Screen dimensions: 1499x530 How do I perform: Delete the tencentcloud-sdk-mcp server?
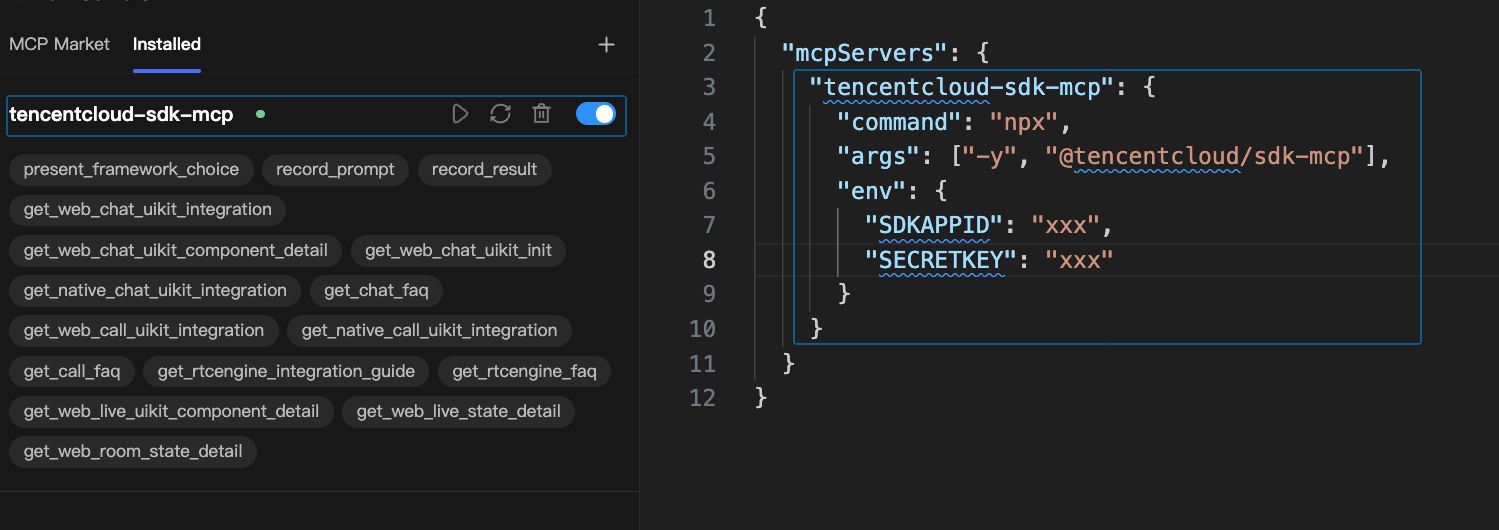coord(541,114)
